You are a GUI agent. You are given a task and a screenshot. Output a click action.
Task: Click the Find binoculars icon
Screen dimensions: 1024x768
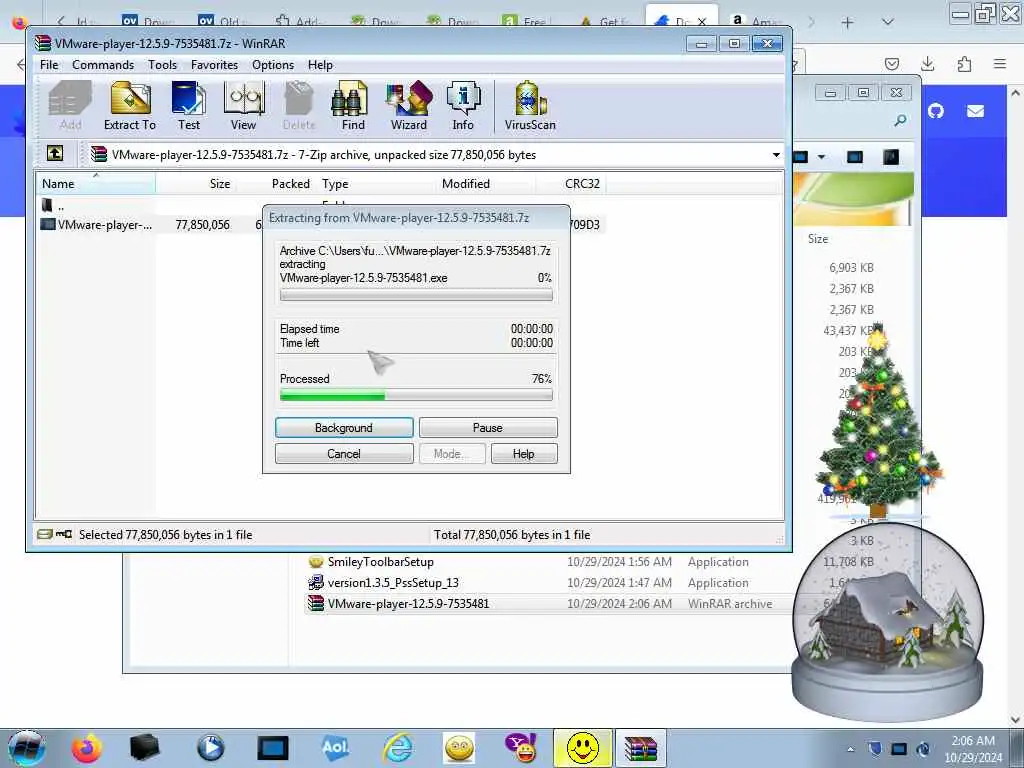[353, 106]
